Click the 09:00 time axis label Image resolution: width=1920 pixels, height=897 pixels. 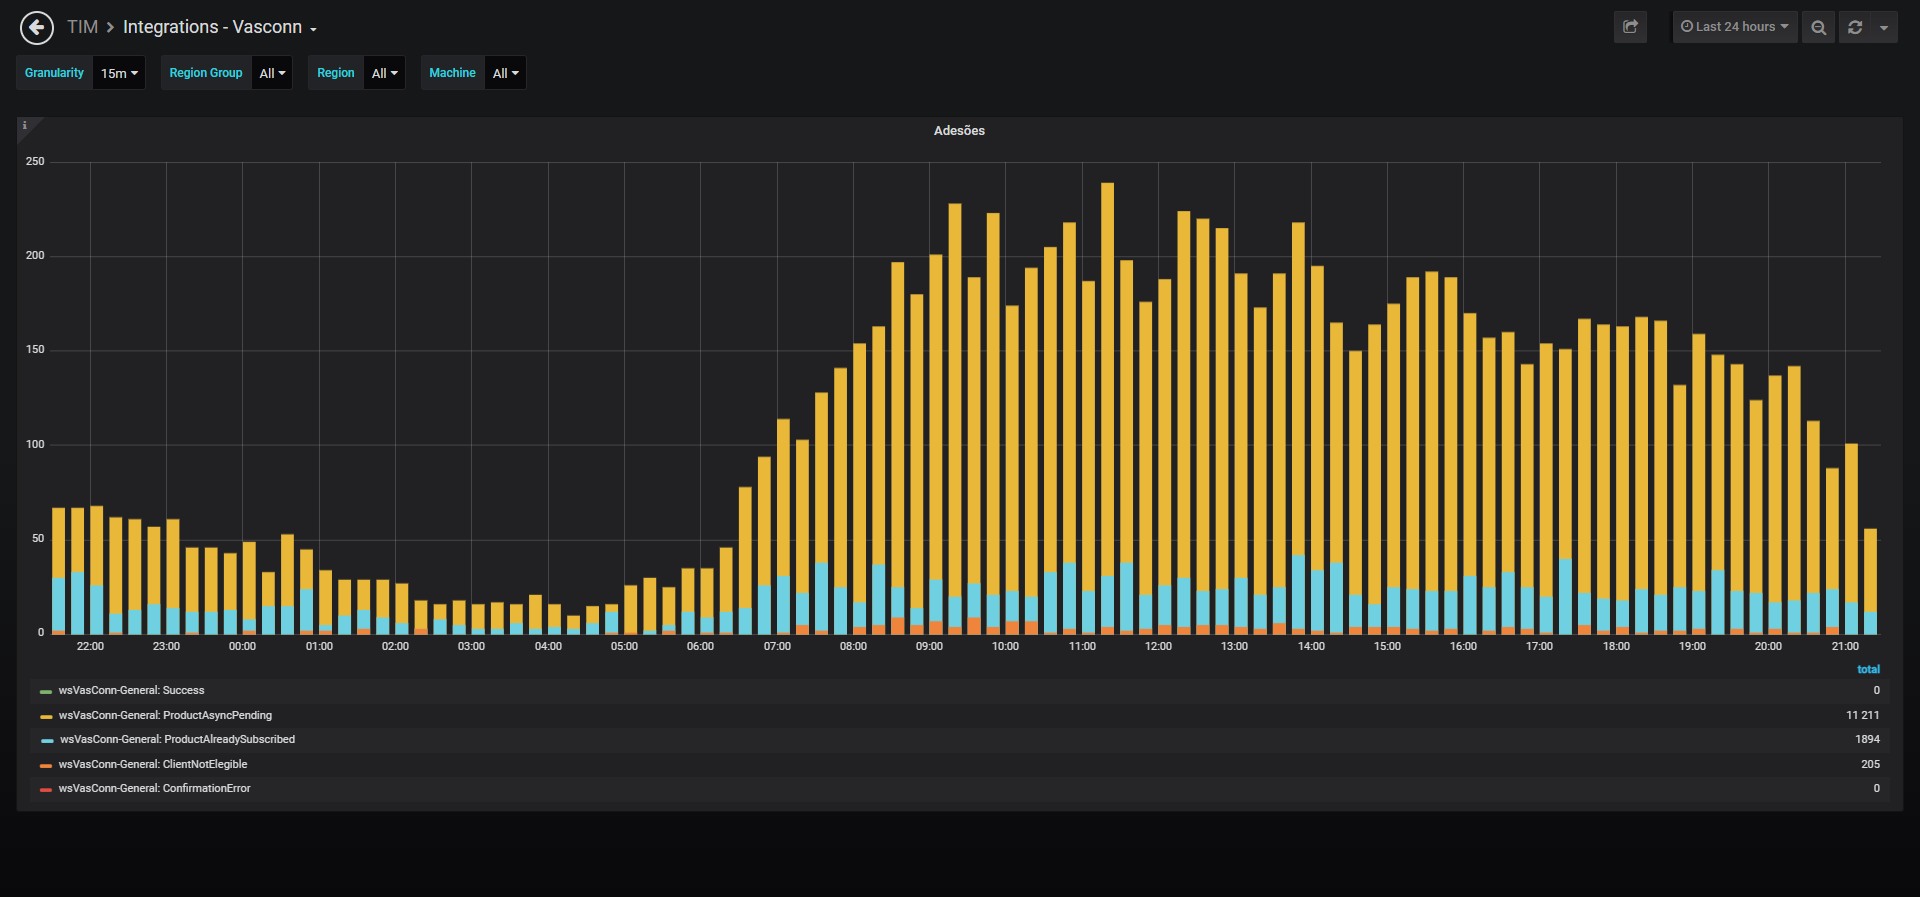coord(929,647)
